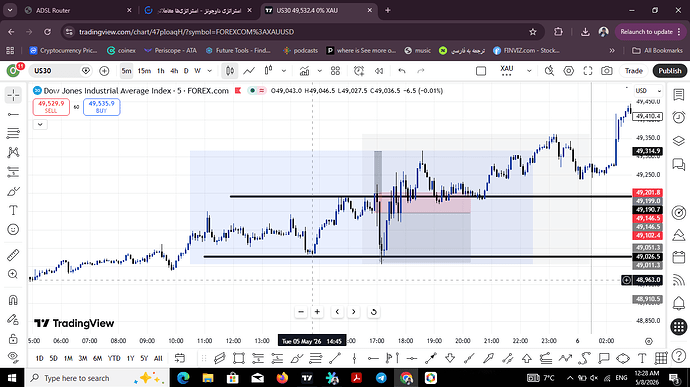Open the XAU layout name dropdown

(x=529, y=71)
